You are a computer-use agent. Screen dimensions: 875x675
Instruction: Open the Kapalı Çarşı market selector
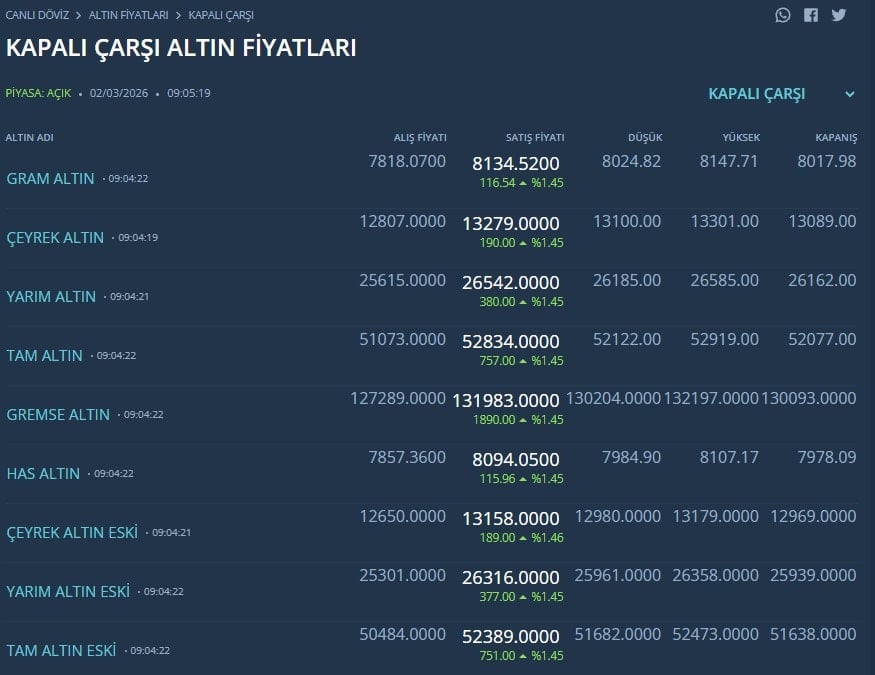[x=757, y=94]
